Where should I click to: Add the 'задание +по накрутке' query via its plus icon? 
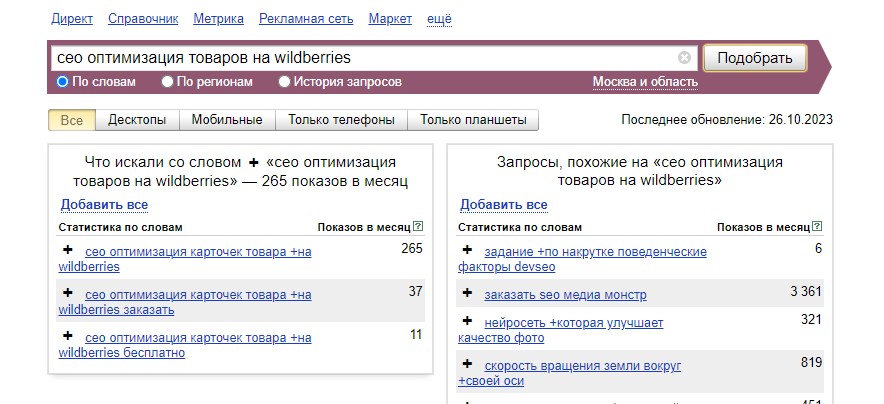click(x=467, y=250)
